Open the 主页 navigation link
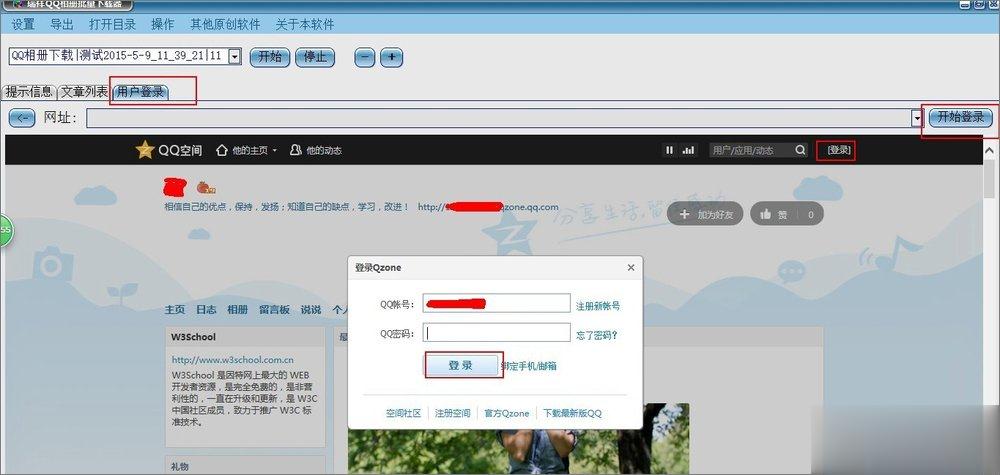This screenshot has width=1000, height=475. click(x=175, y=309)
